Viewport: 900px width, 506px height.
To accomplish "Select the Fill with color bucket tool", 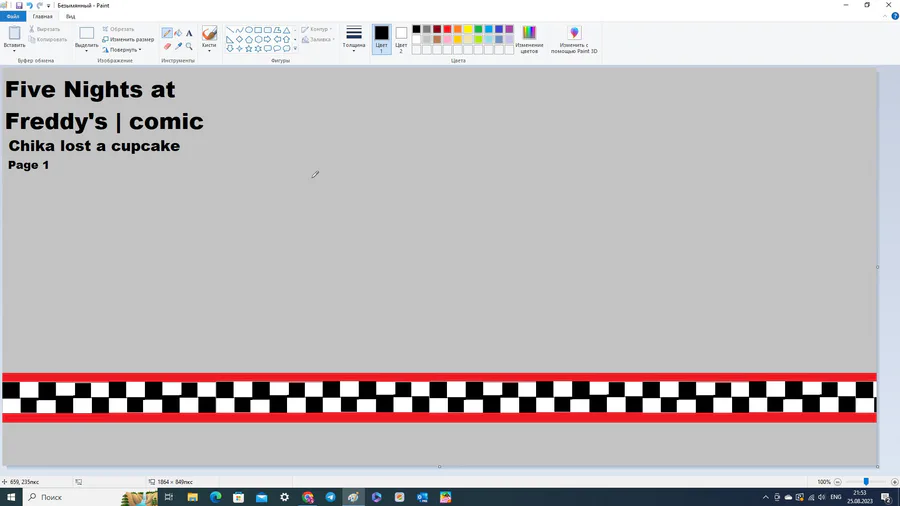I will (x=178, y=33).
